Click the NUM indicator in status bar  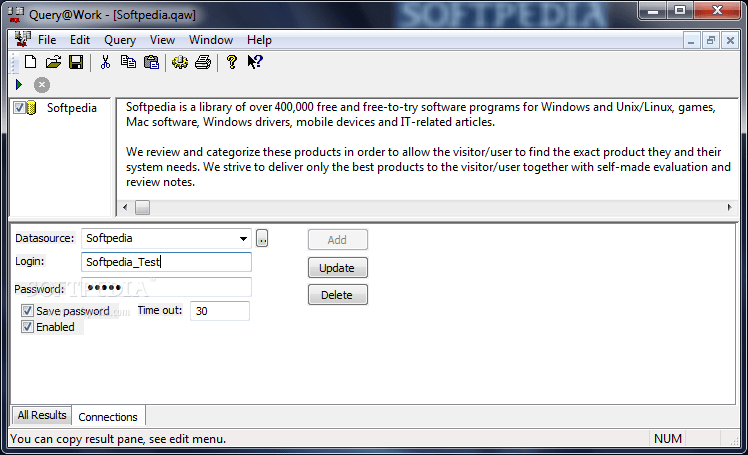coord(668,439)
